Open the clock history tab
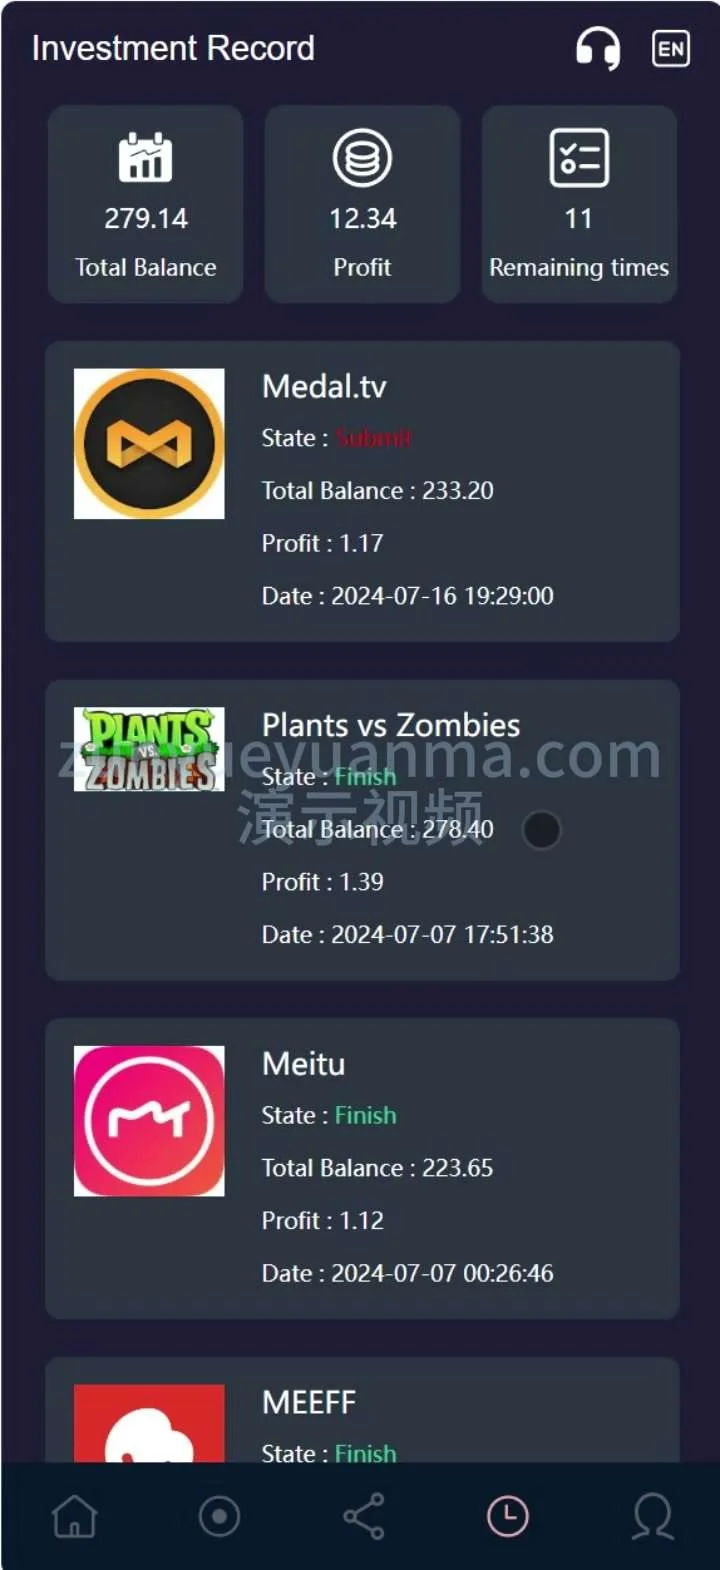 point(508,1516)
